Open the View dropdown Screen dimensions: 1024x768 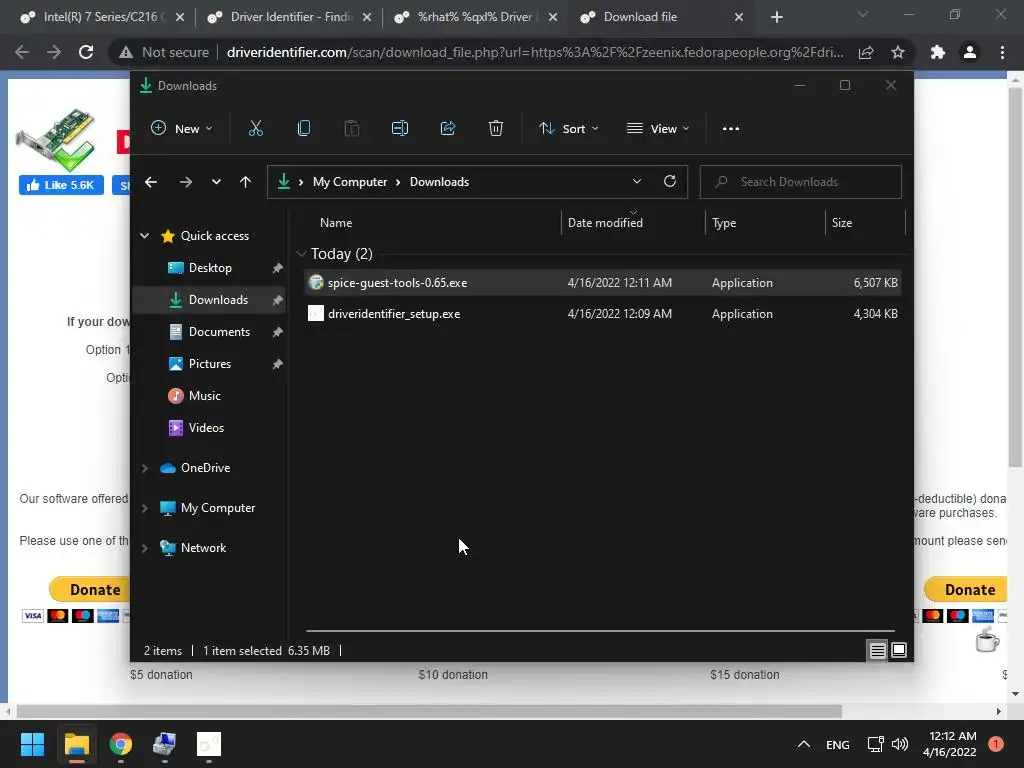point(658,129)
